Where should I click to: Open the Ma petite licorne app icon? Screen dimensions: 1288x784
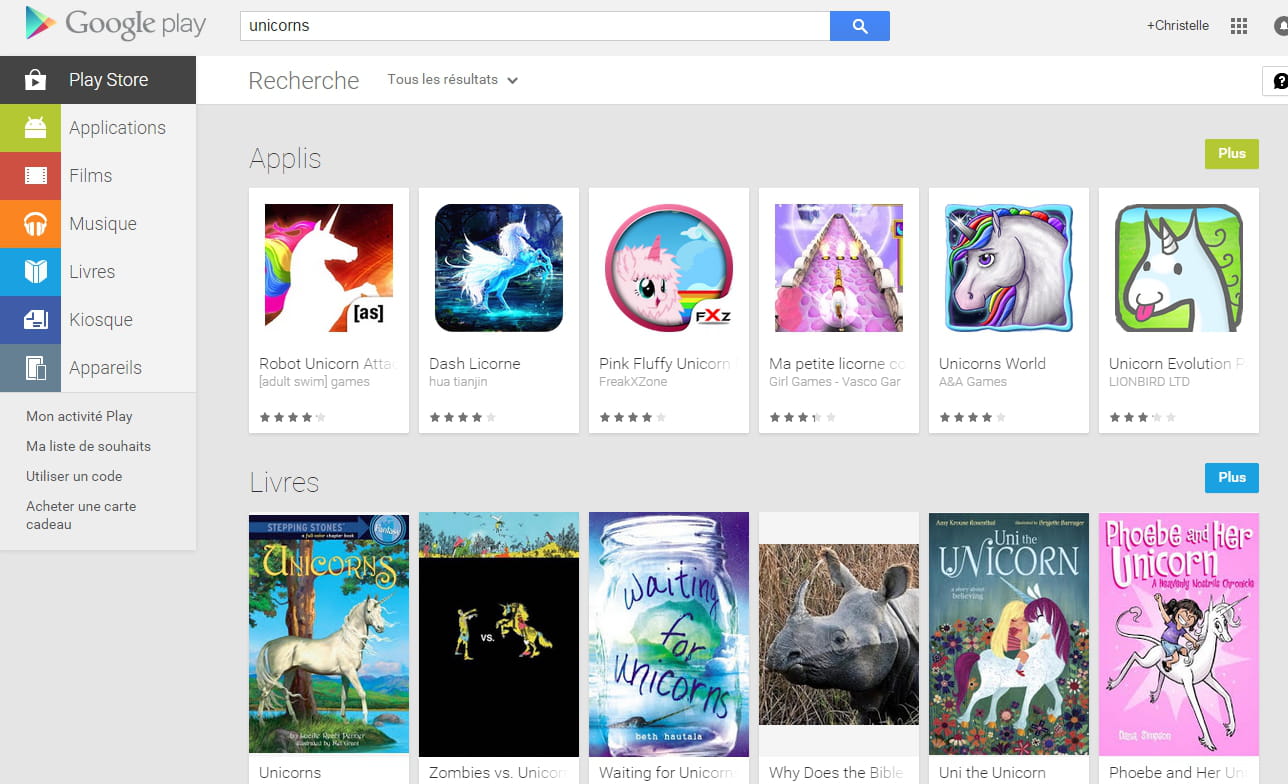point(839,268)
